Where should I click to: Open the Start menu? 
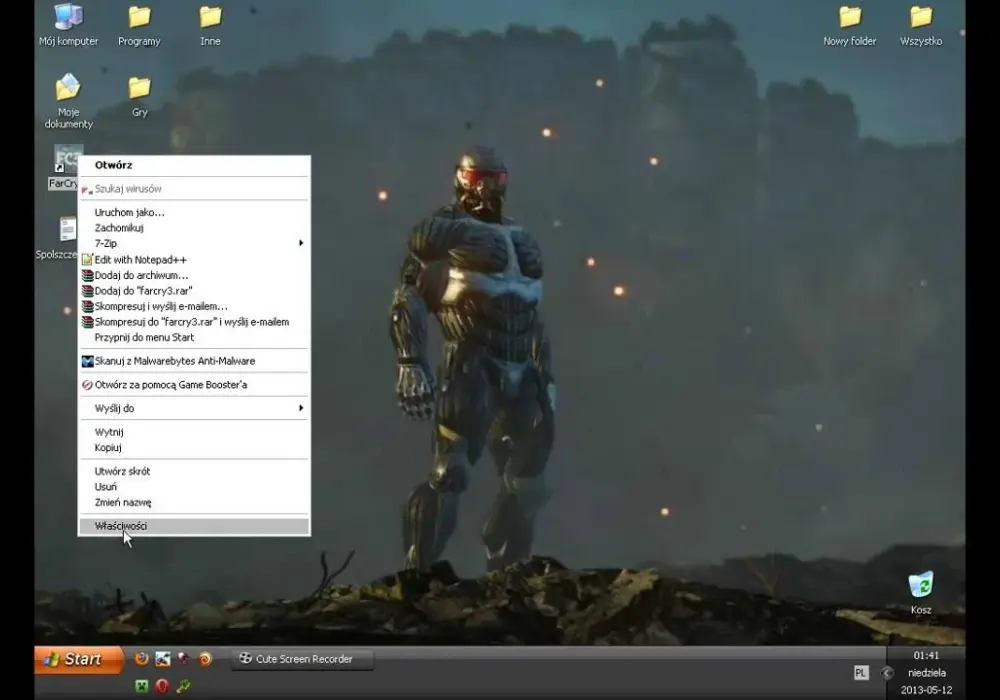coord(79,659)
